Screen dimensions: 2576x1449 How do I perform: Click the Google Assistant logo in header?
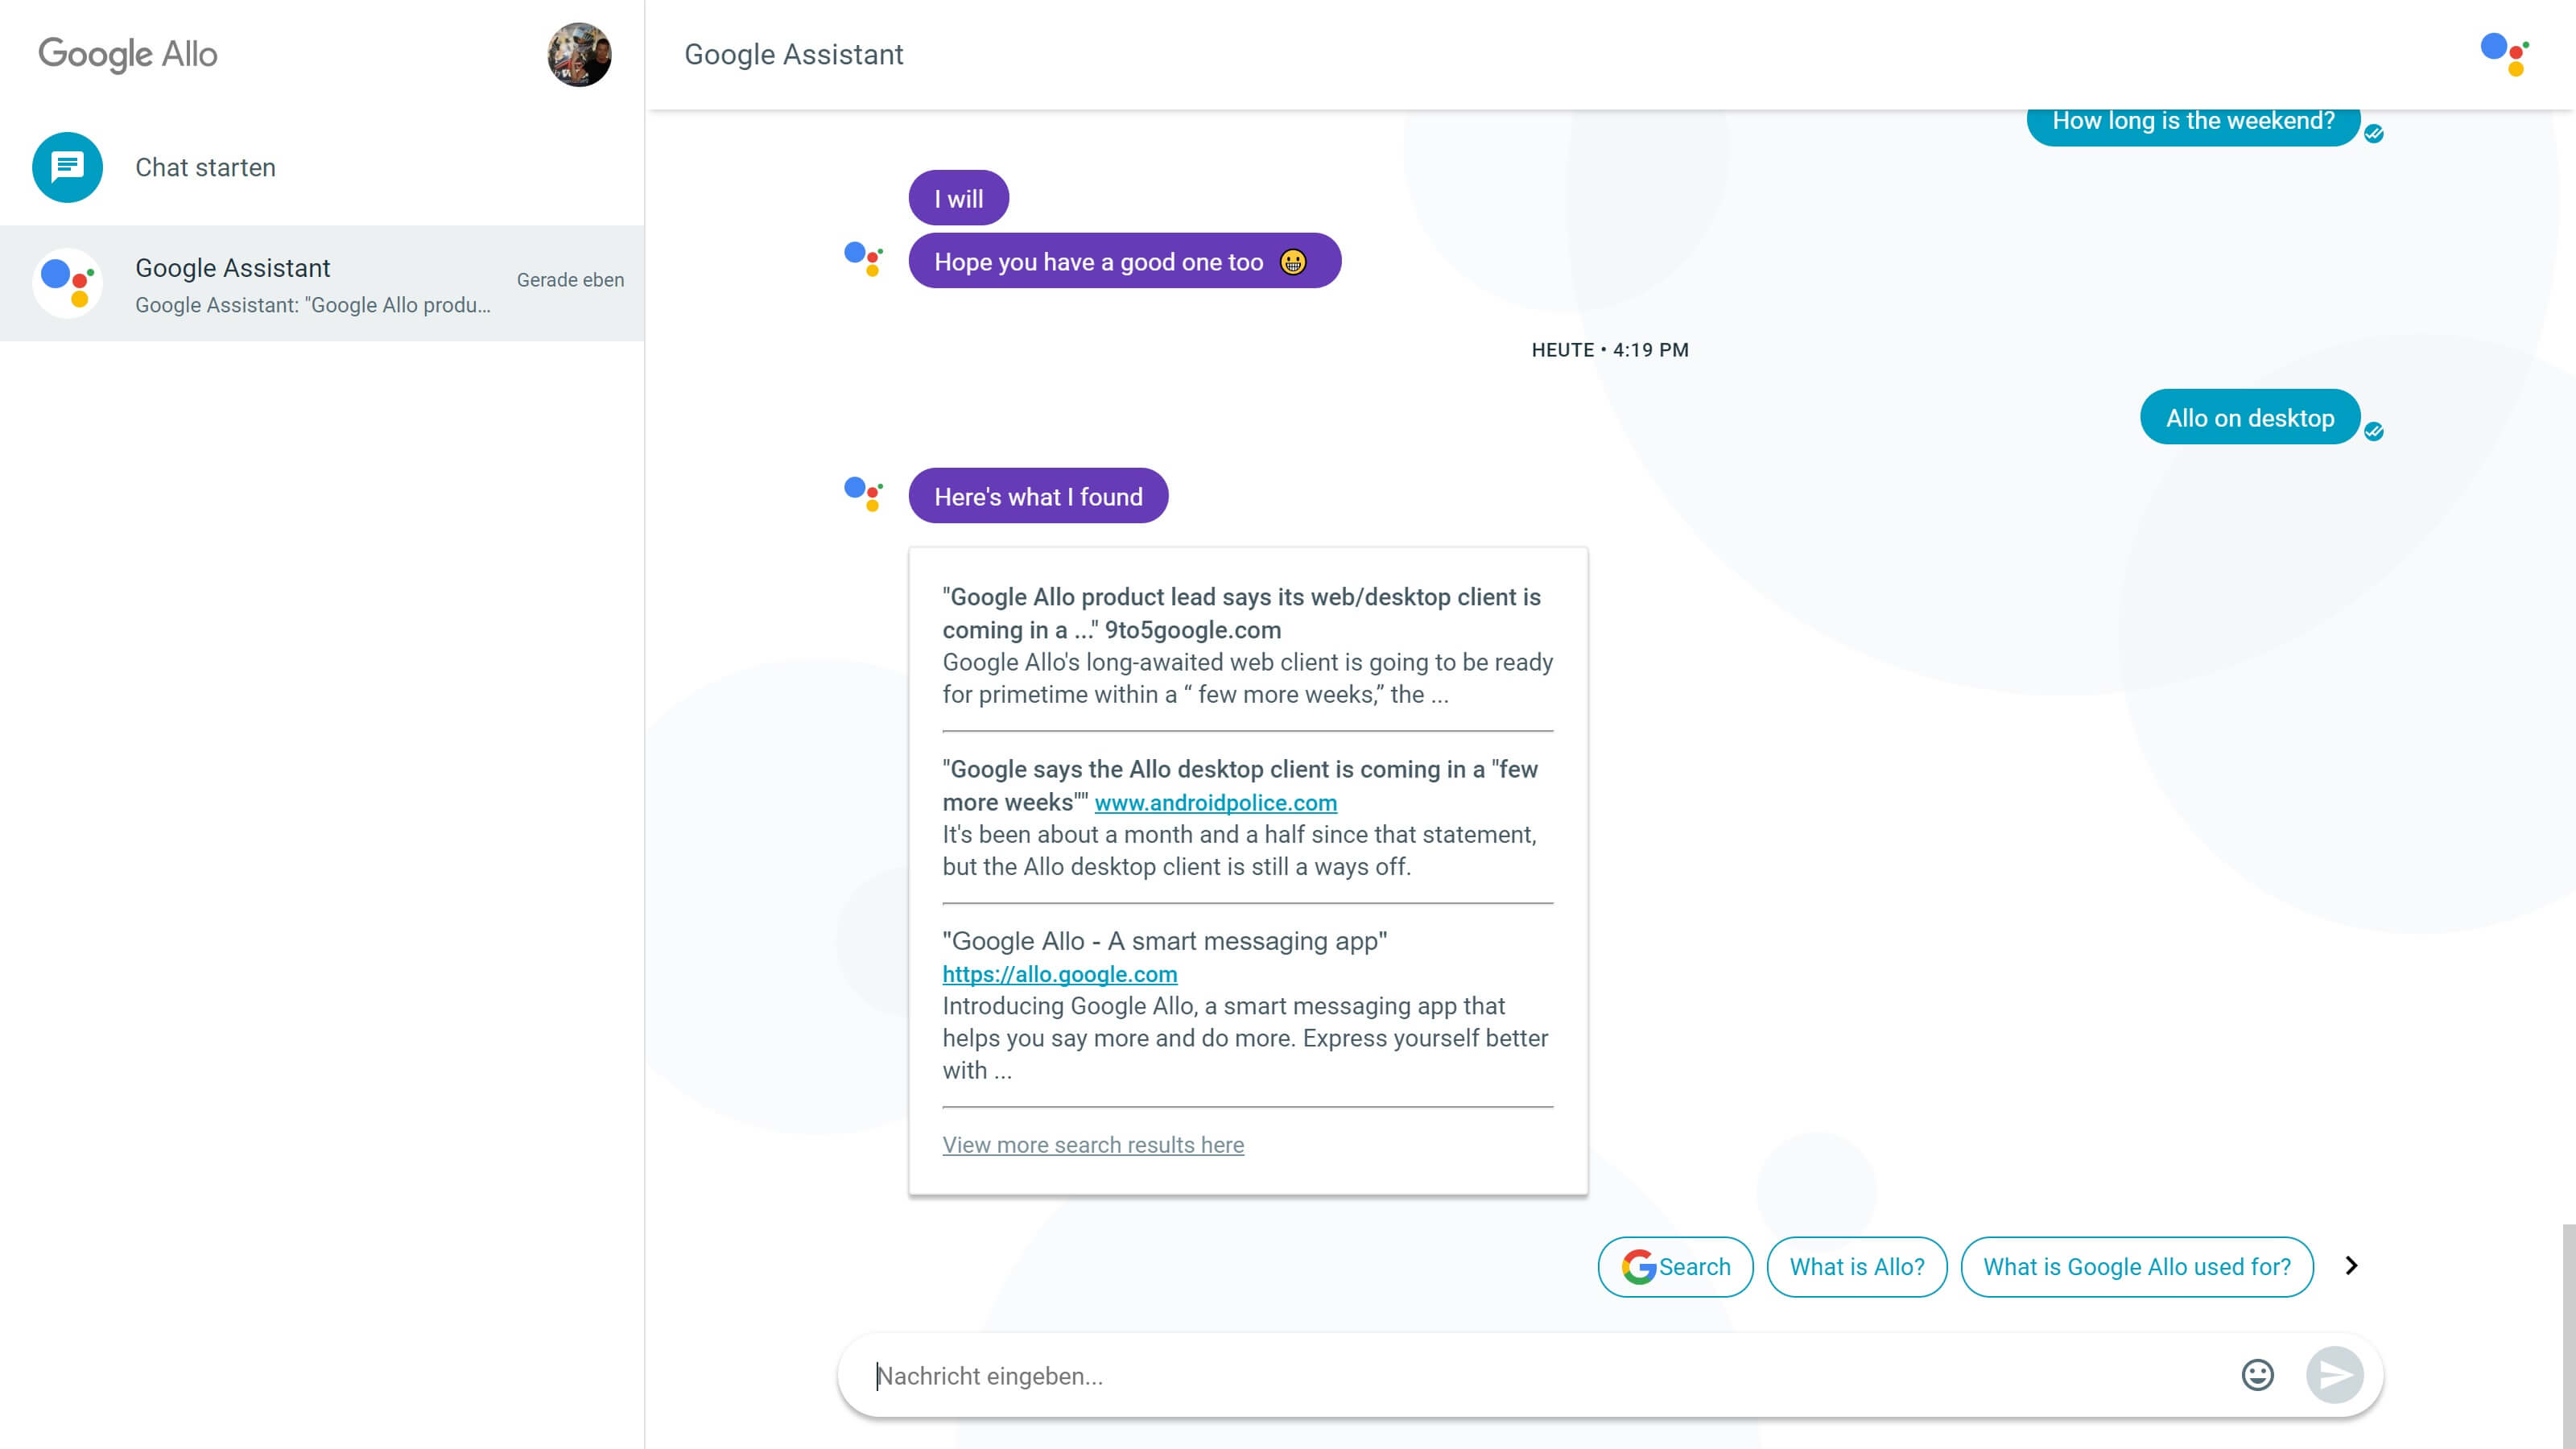click(2504, 54)
